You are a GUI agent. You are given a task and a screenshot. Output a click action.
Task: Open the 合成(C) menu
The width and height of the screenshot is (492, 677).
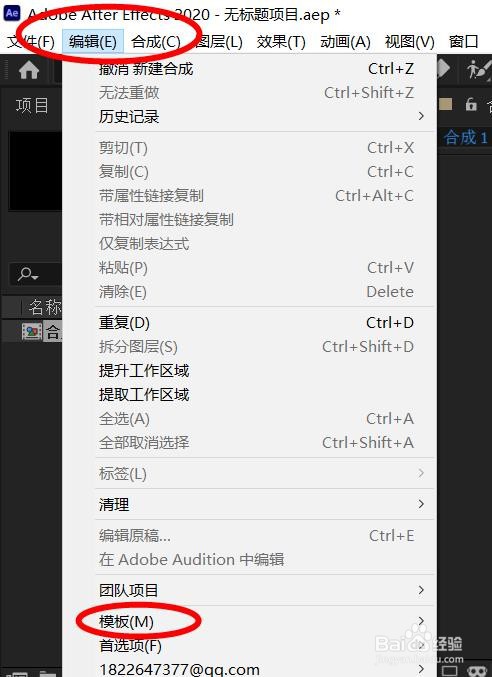(156, 42)
